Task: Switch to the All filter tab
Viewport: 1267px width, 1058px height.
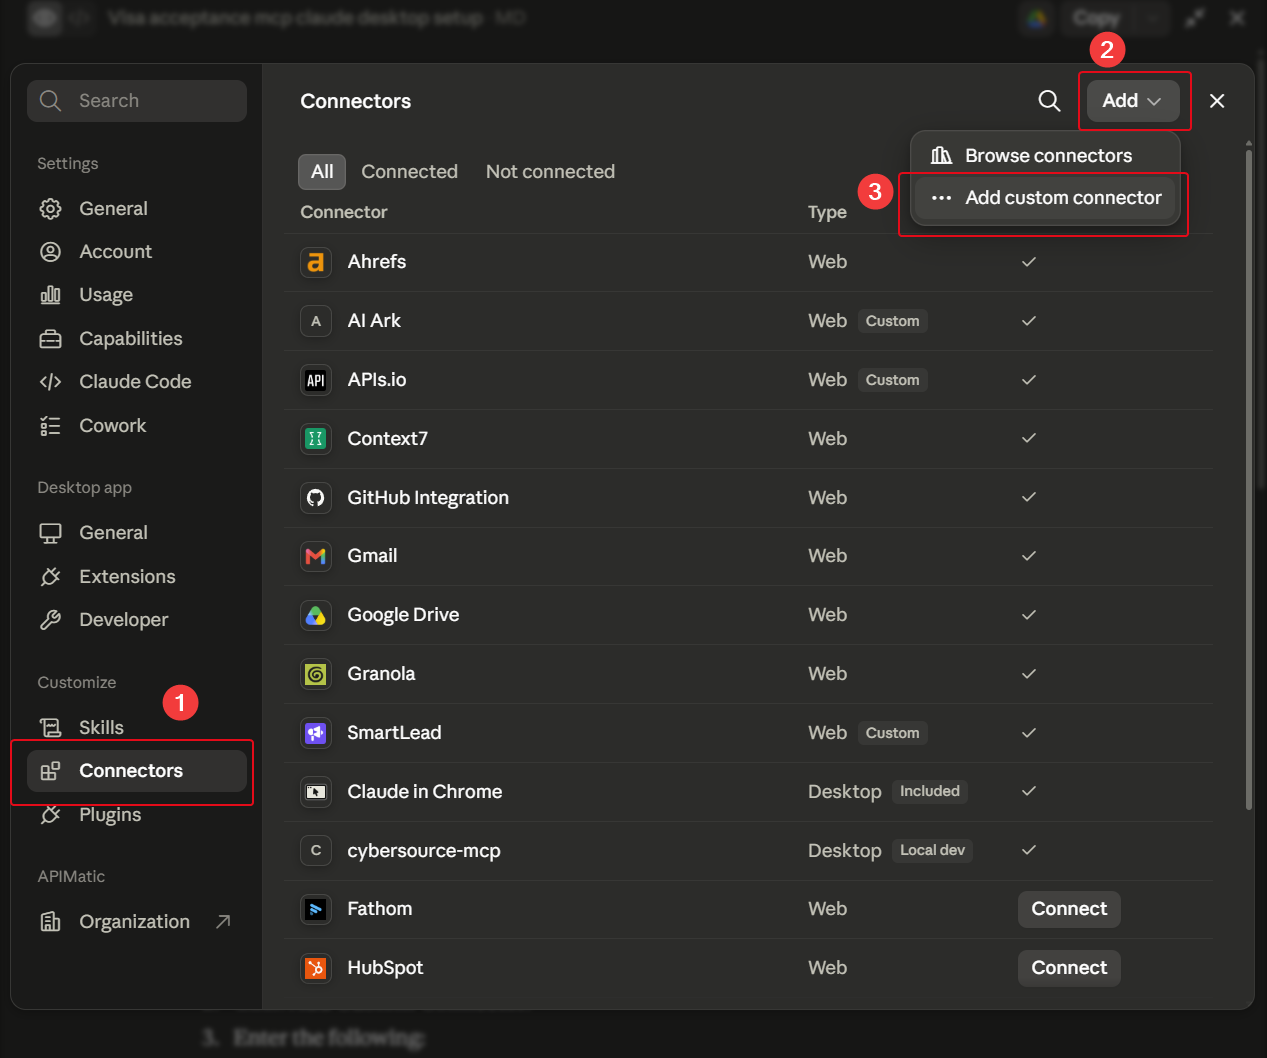Action: [322, 172]
